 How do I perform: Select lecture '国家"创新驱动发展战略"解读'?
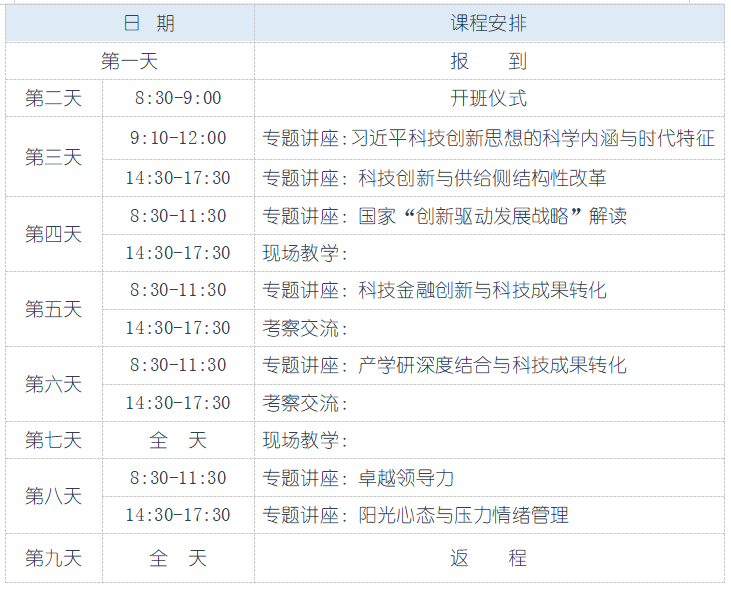click(x=493, y=216)
